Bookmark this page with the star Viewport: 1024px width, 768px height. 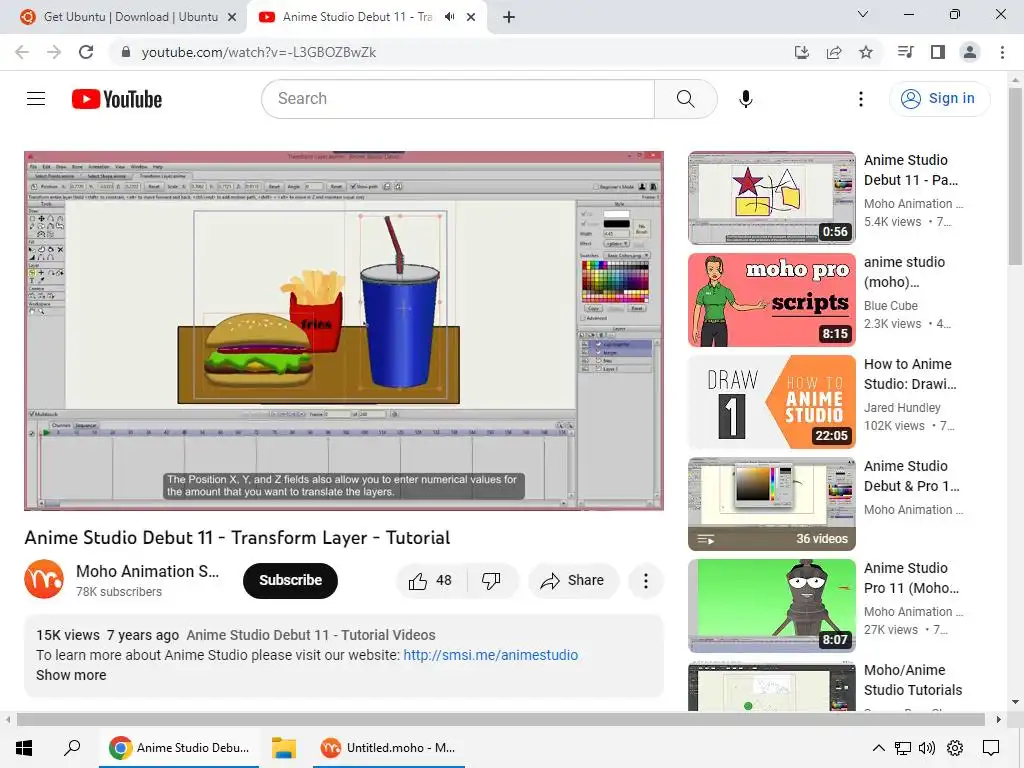tap(866, 52)
